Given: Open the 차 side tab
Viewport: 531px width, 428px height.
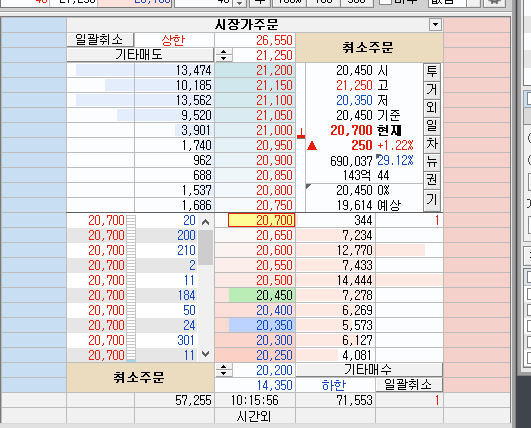Looking at the screenshot, I should point(432,144).
